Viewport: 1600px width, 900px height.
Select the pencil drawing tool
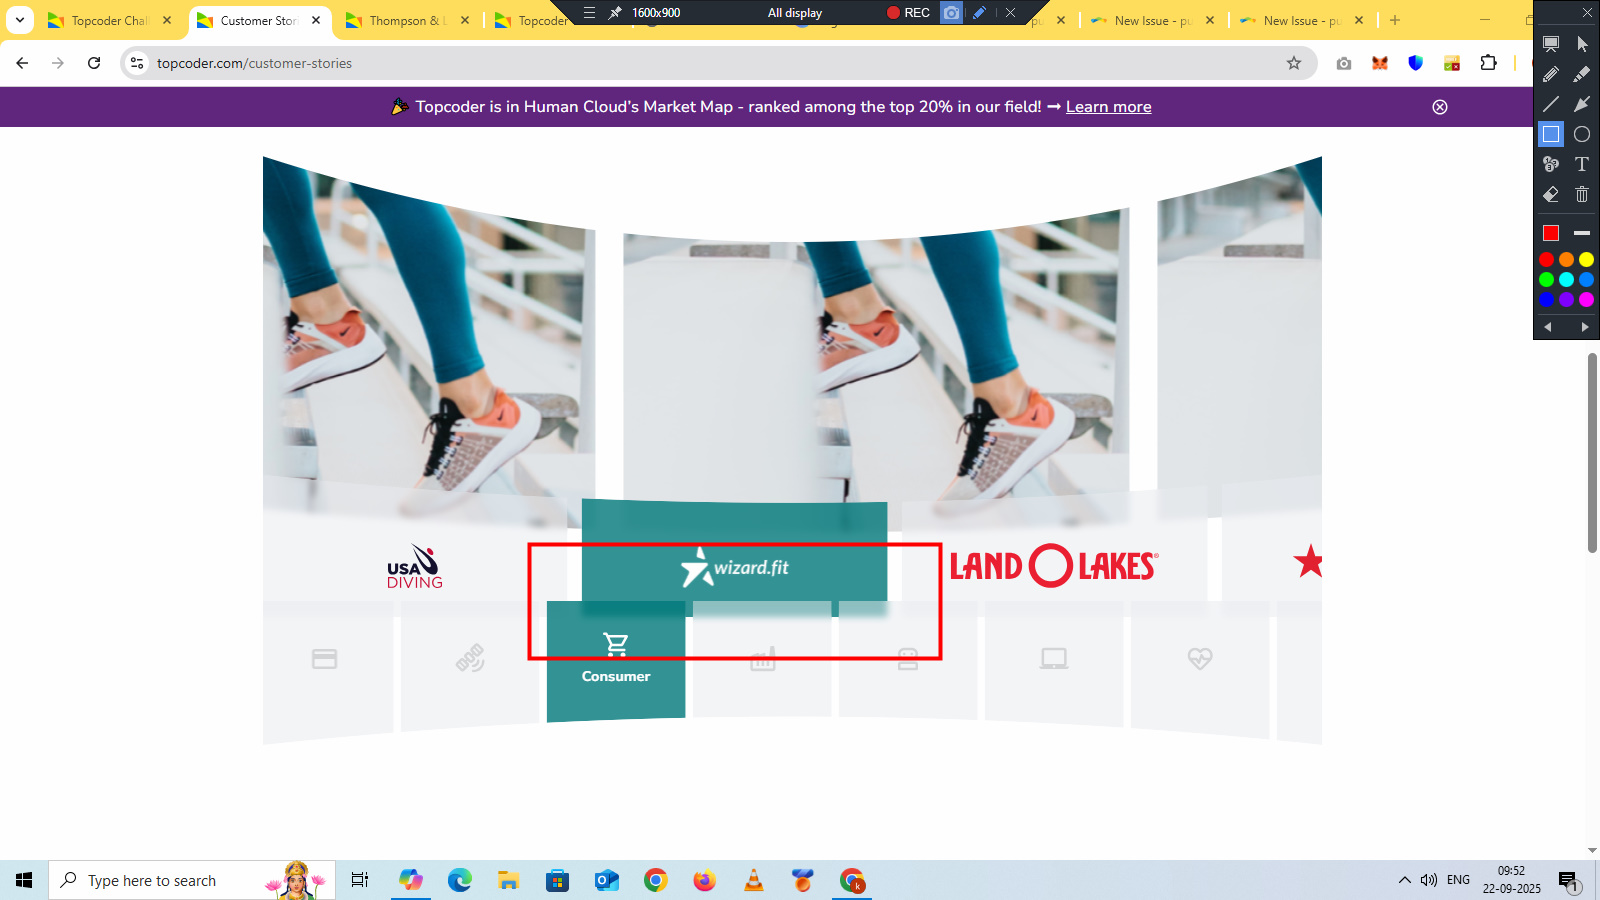click(x=1551, y=74)
